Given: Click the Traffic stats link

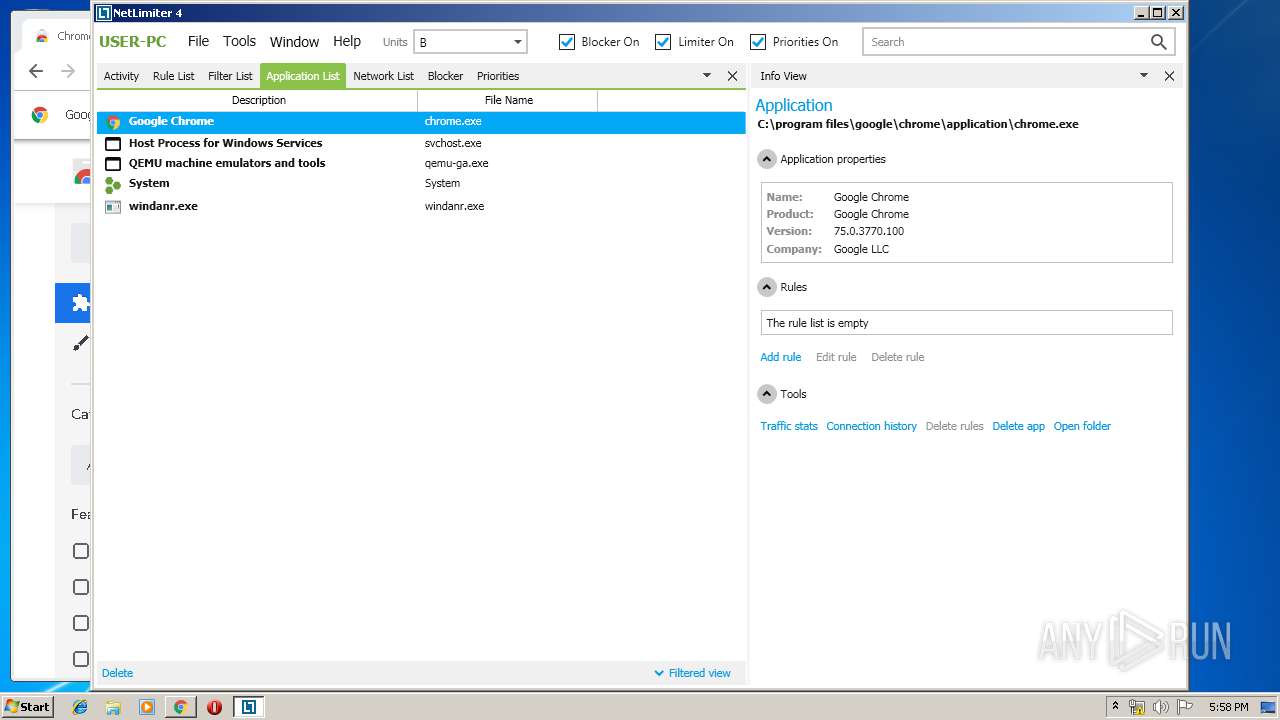Looking at the screenshot, I should 789,426.
